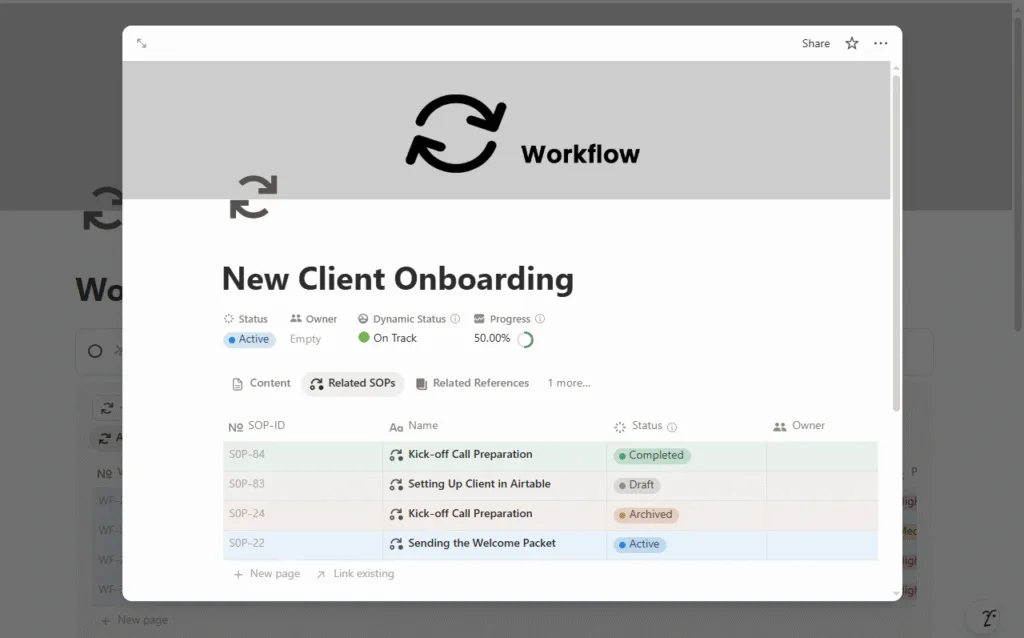Expand the '1 more...' hidden tabs
Viewport: 1024px width, 638px height.
click(568, 383)
